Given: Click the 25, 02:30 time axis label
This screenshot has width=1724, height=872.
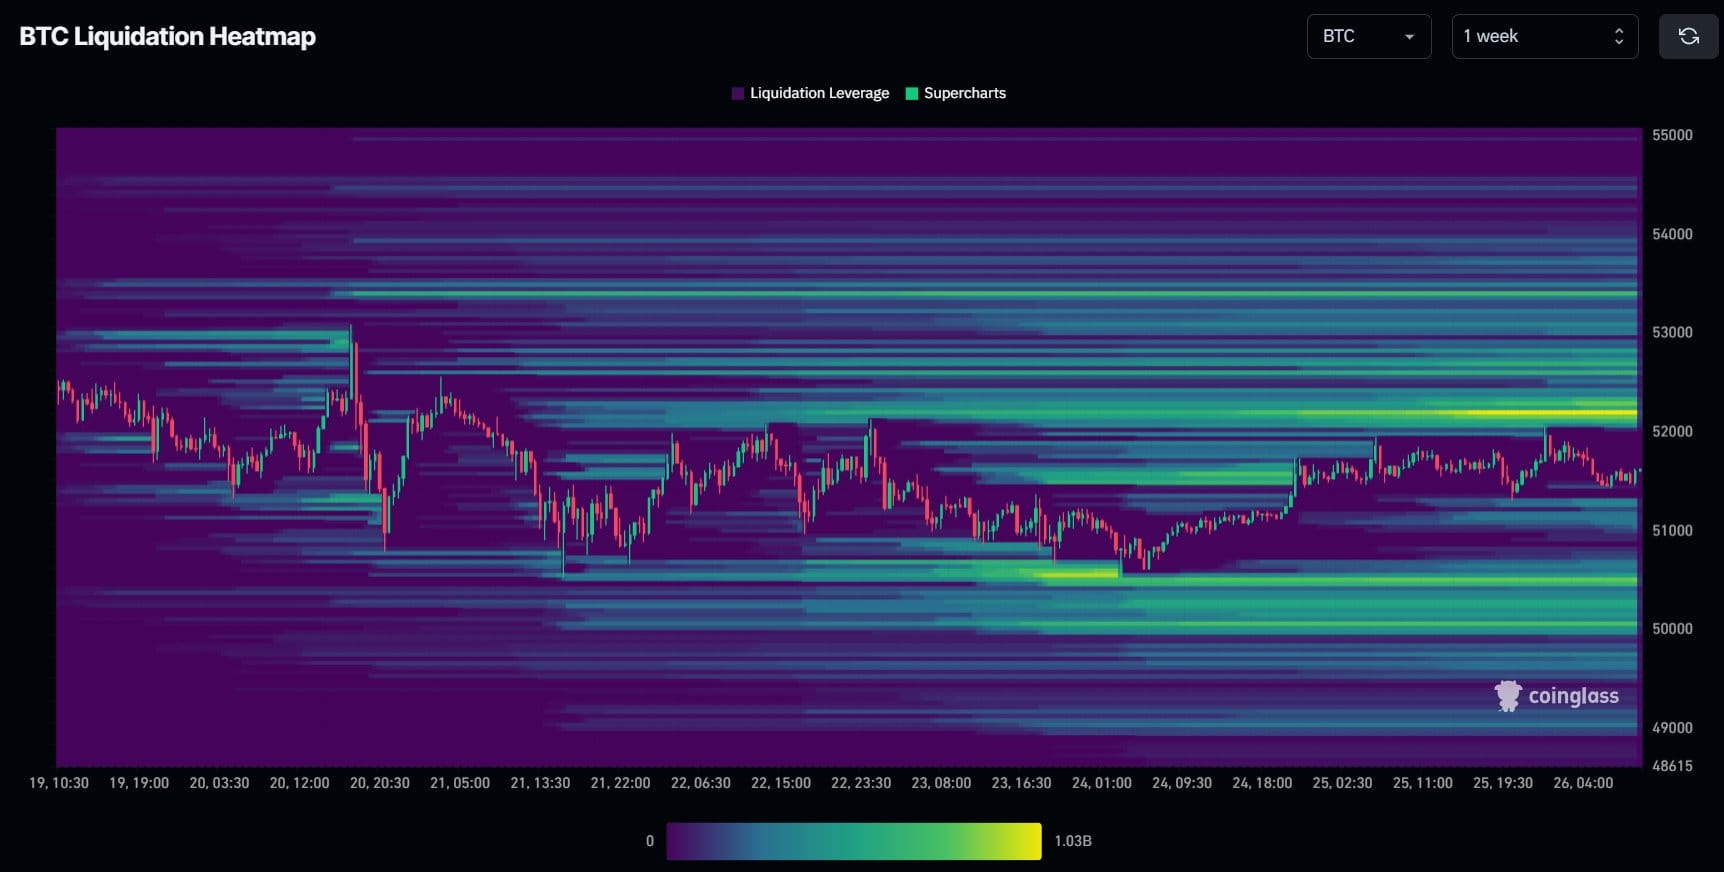Looking at the screenshot, I should 1342,783.
